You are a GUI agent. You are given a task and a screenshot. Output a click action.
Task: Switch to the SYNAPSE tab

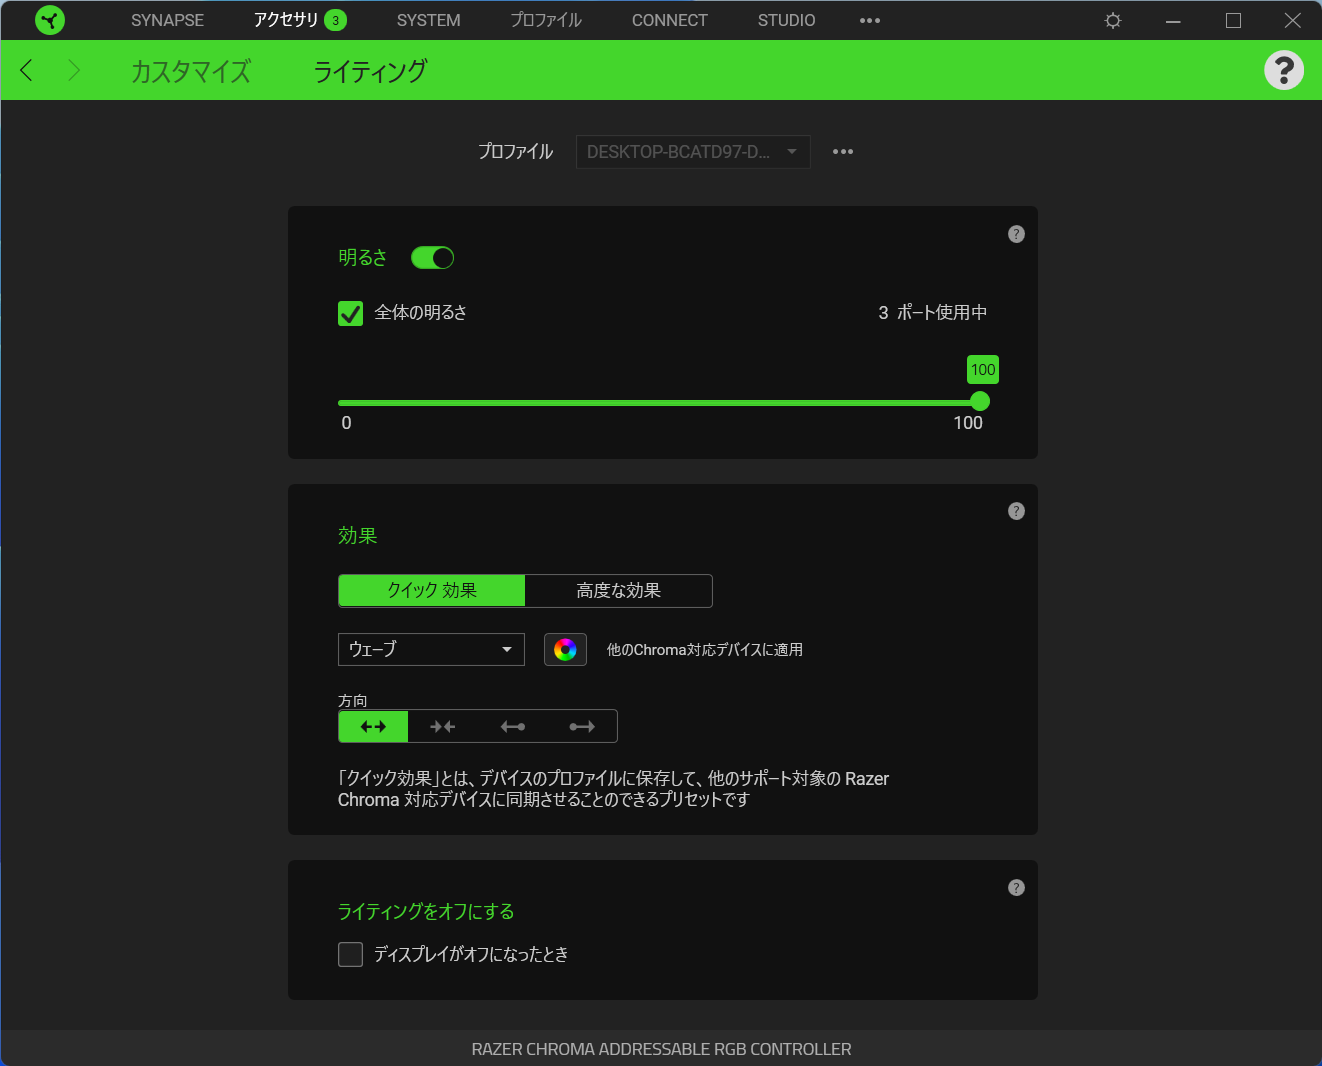[167, 20]
